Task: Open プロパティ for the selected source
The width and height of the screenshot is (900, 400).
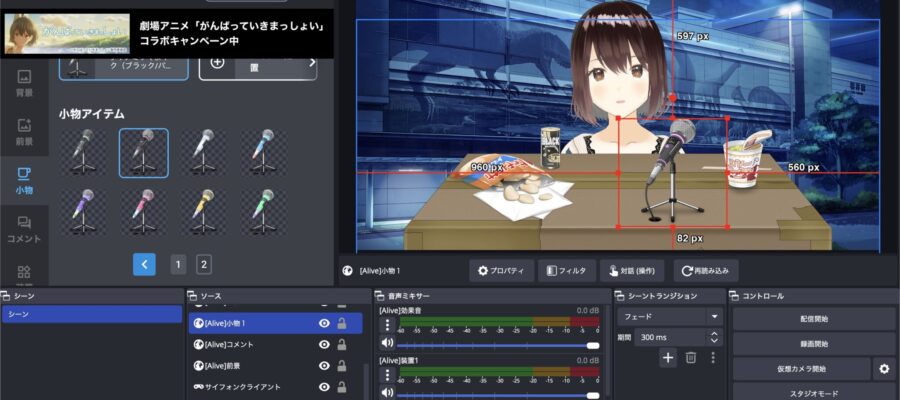Action: click(x=501, y=270)
